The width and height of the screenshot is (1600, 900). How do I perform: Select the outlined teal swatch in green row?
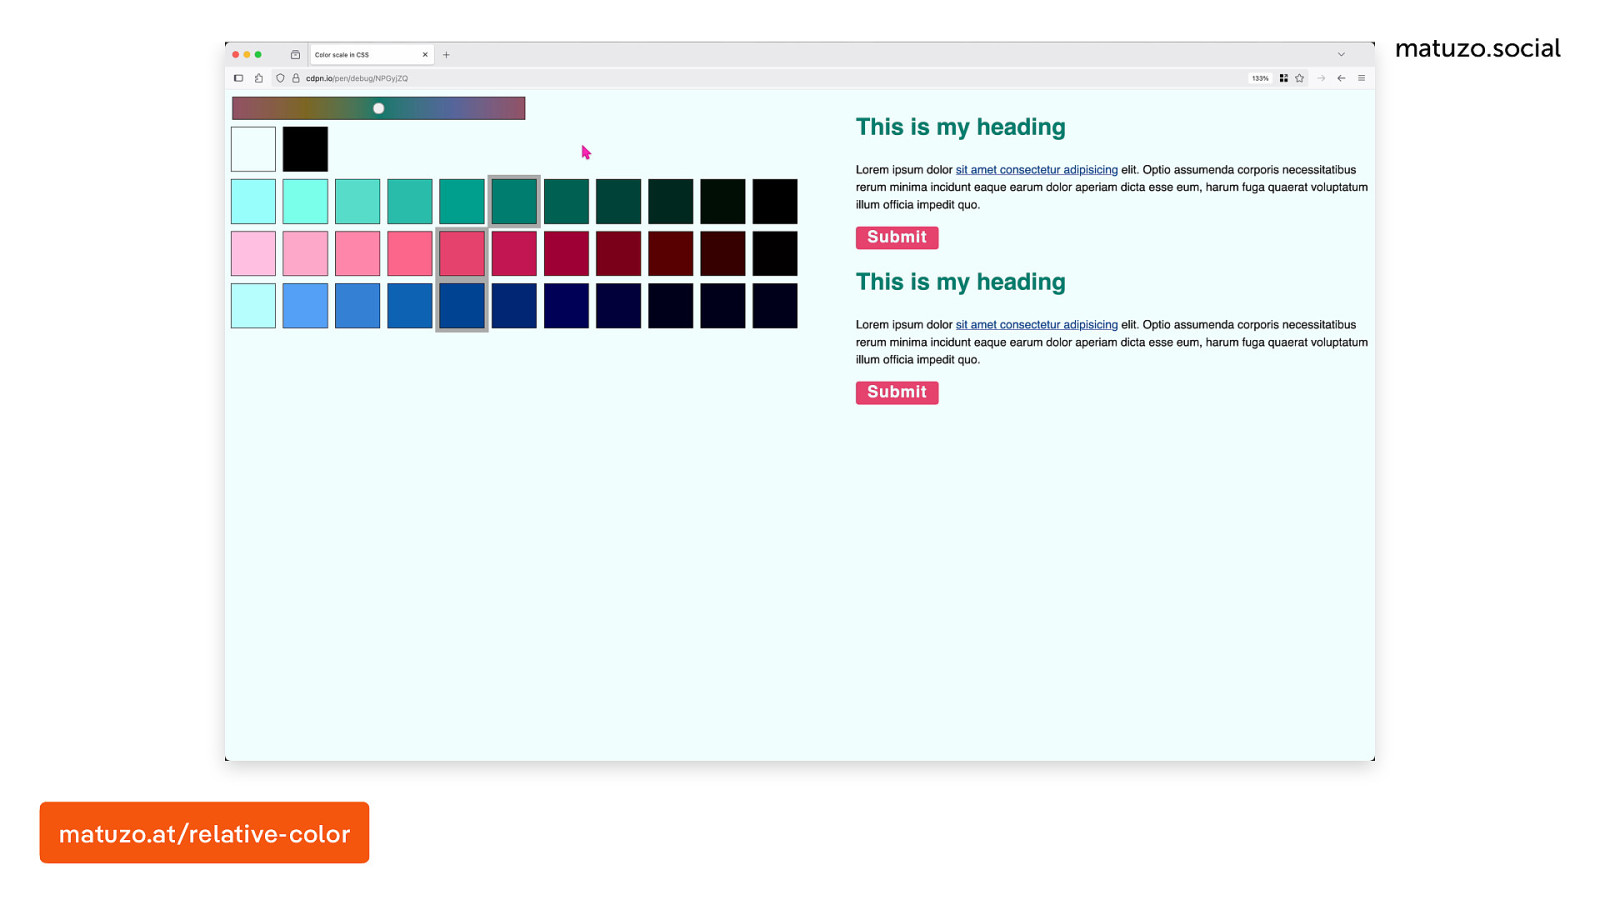(514, 201)
